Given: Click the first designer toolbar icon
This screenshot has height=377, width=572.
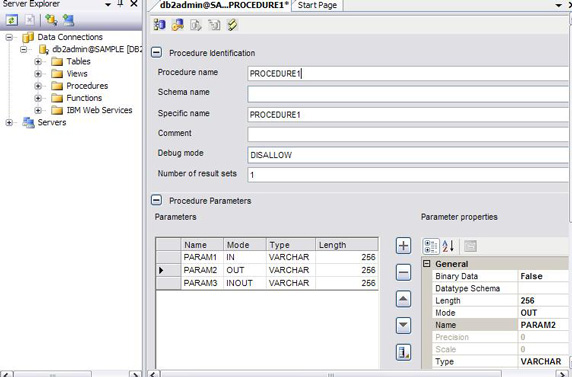Looking at the screenshot, I should pyautogui.click(x=159, y=25).
